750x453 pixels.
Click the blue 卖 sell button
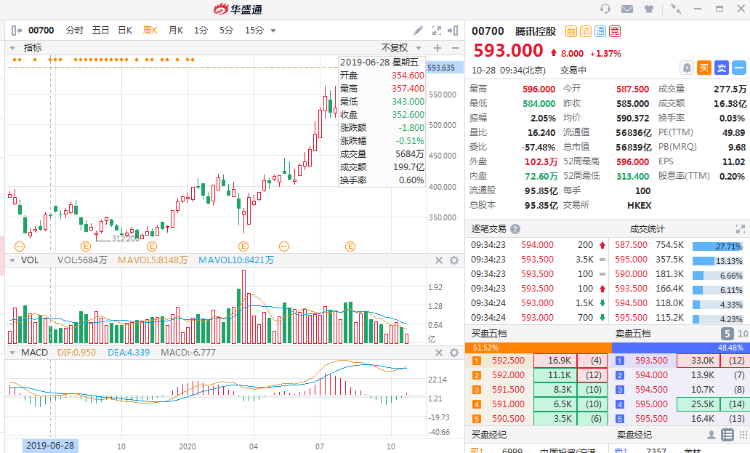pos(722,68)
